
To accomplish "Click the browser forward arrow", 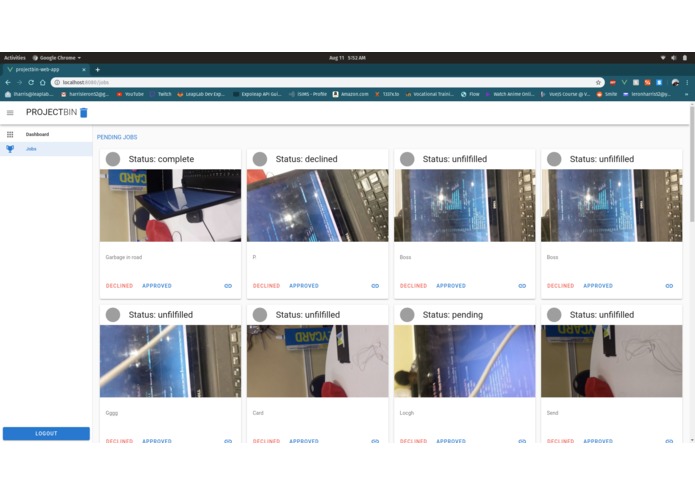I will (20, 82).
